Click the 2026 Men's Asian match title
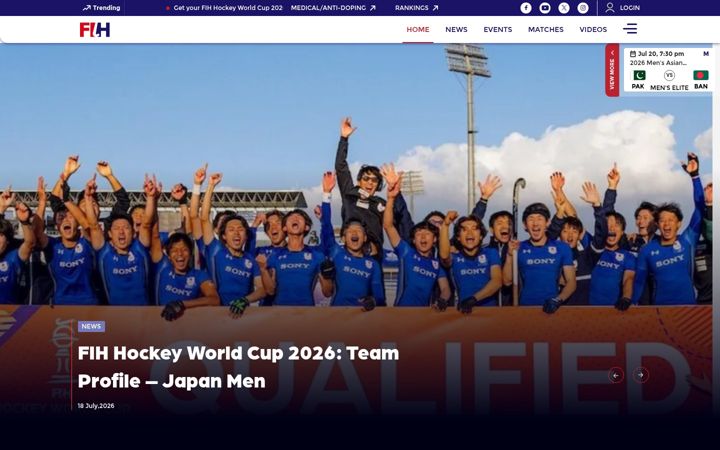720x450 pixels. 658,62
